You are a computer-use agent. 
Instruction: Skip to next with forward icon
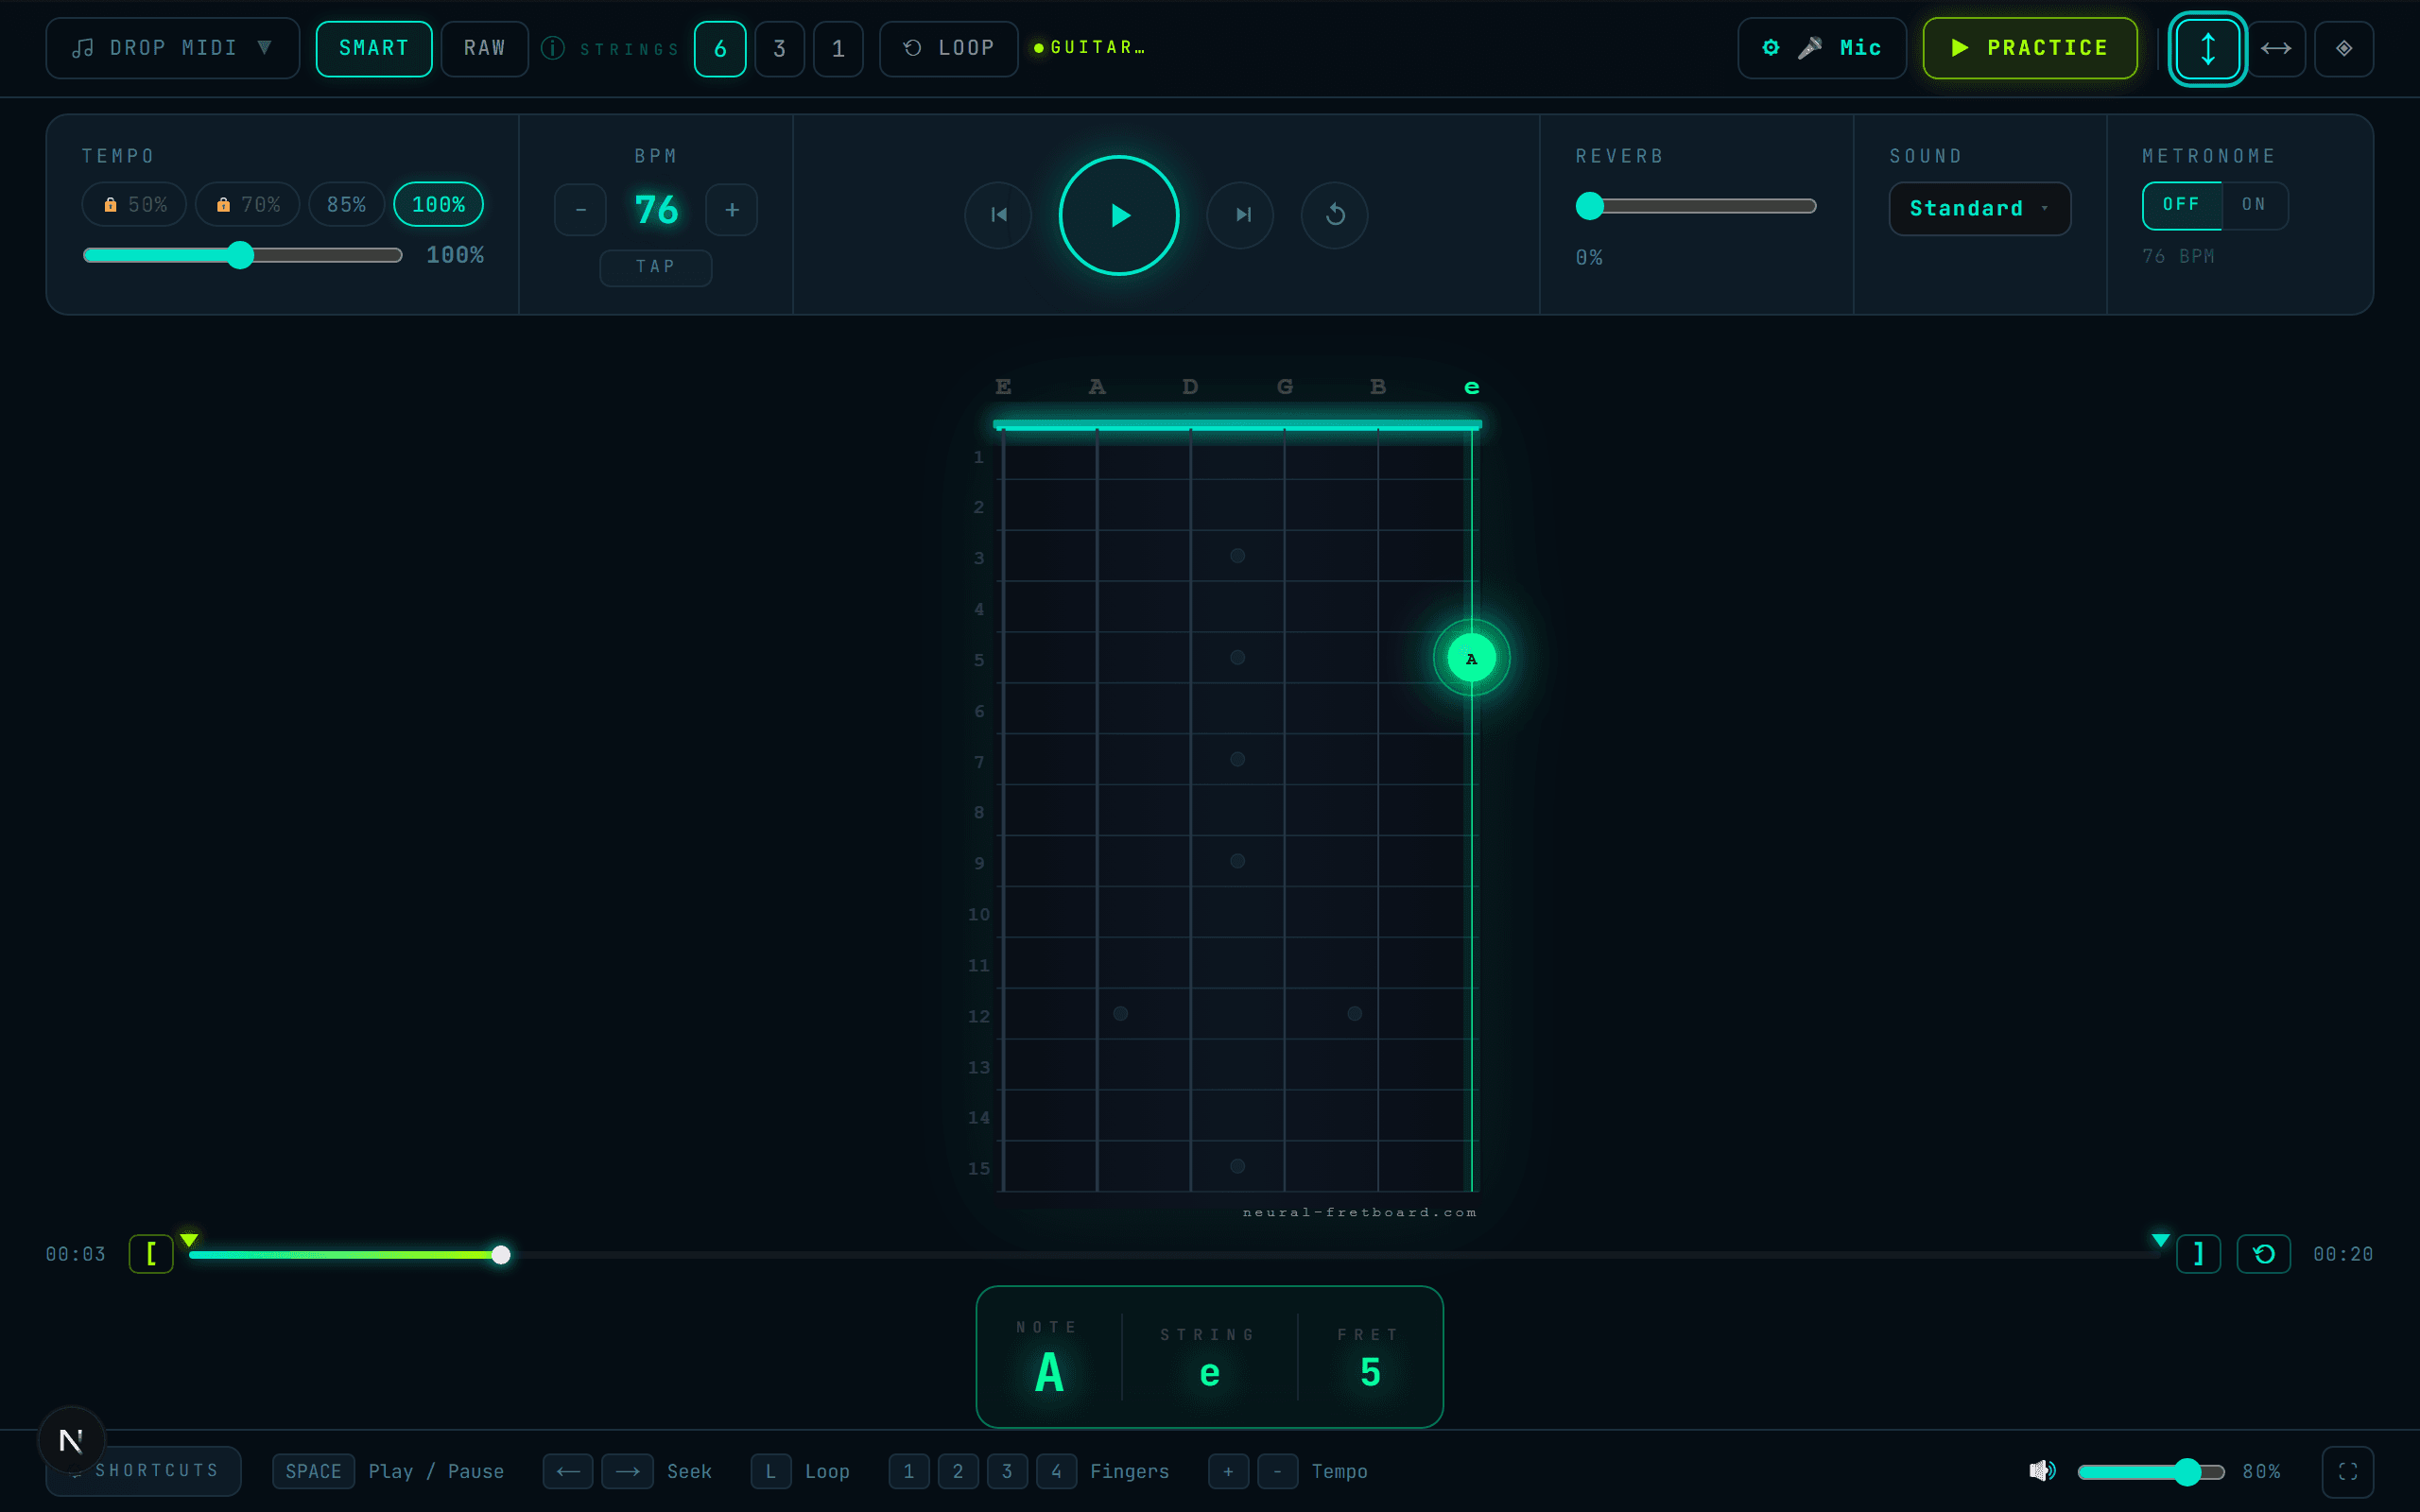click(x=1241, y=215)
